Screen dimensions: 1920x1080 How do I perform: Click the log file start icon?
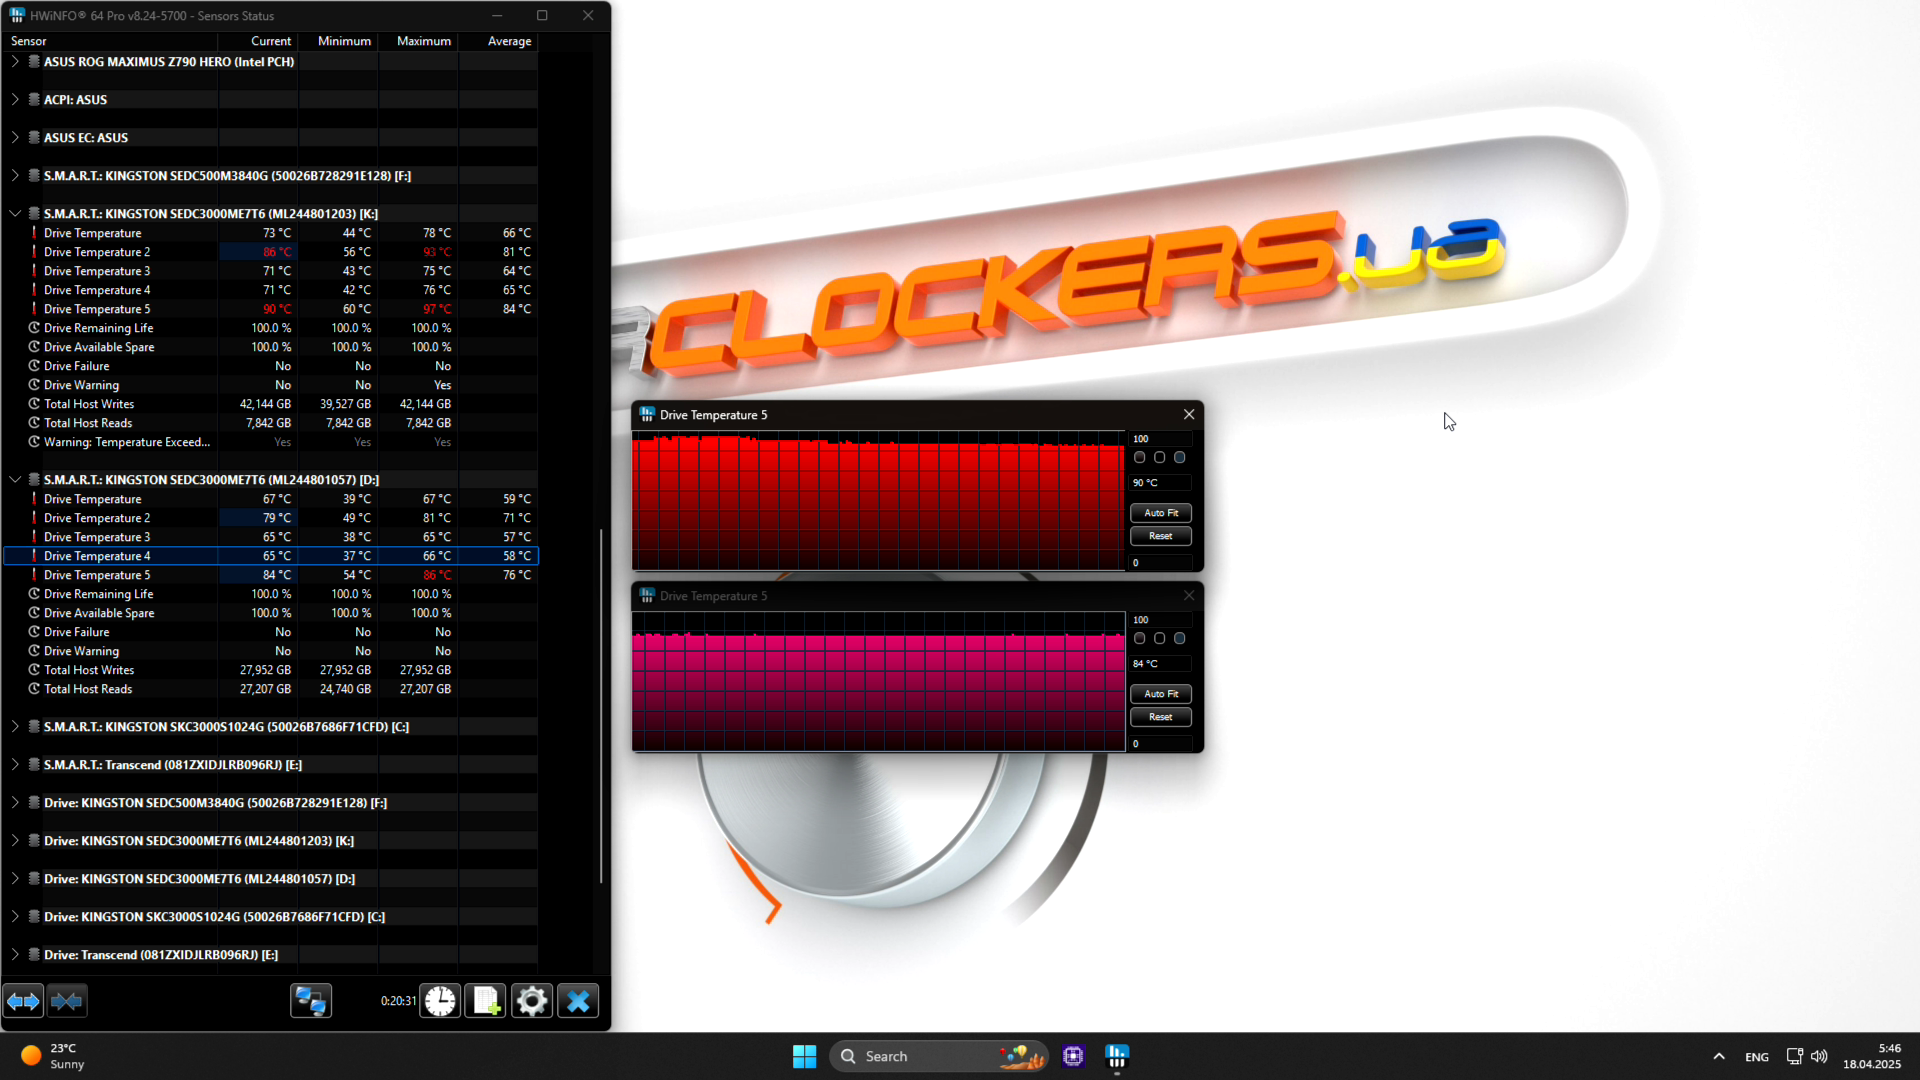click(x=486, y=1001)
